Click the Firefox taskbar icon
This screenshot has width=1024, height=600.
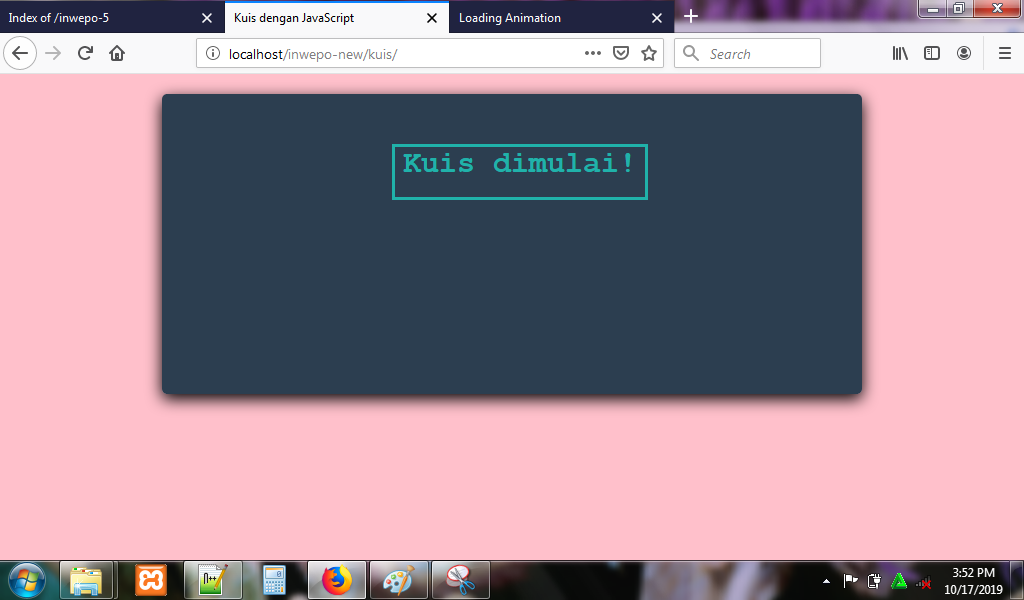coord(337,580)
